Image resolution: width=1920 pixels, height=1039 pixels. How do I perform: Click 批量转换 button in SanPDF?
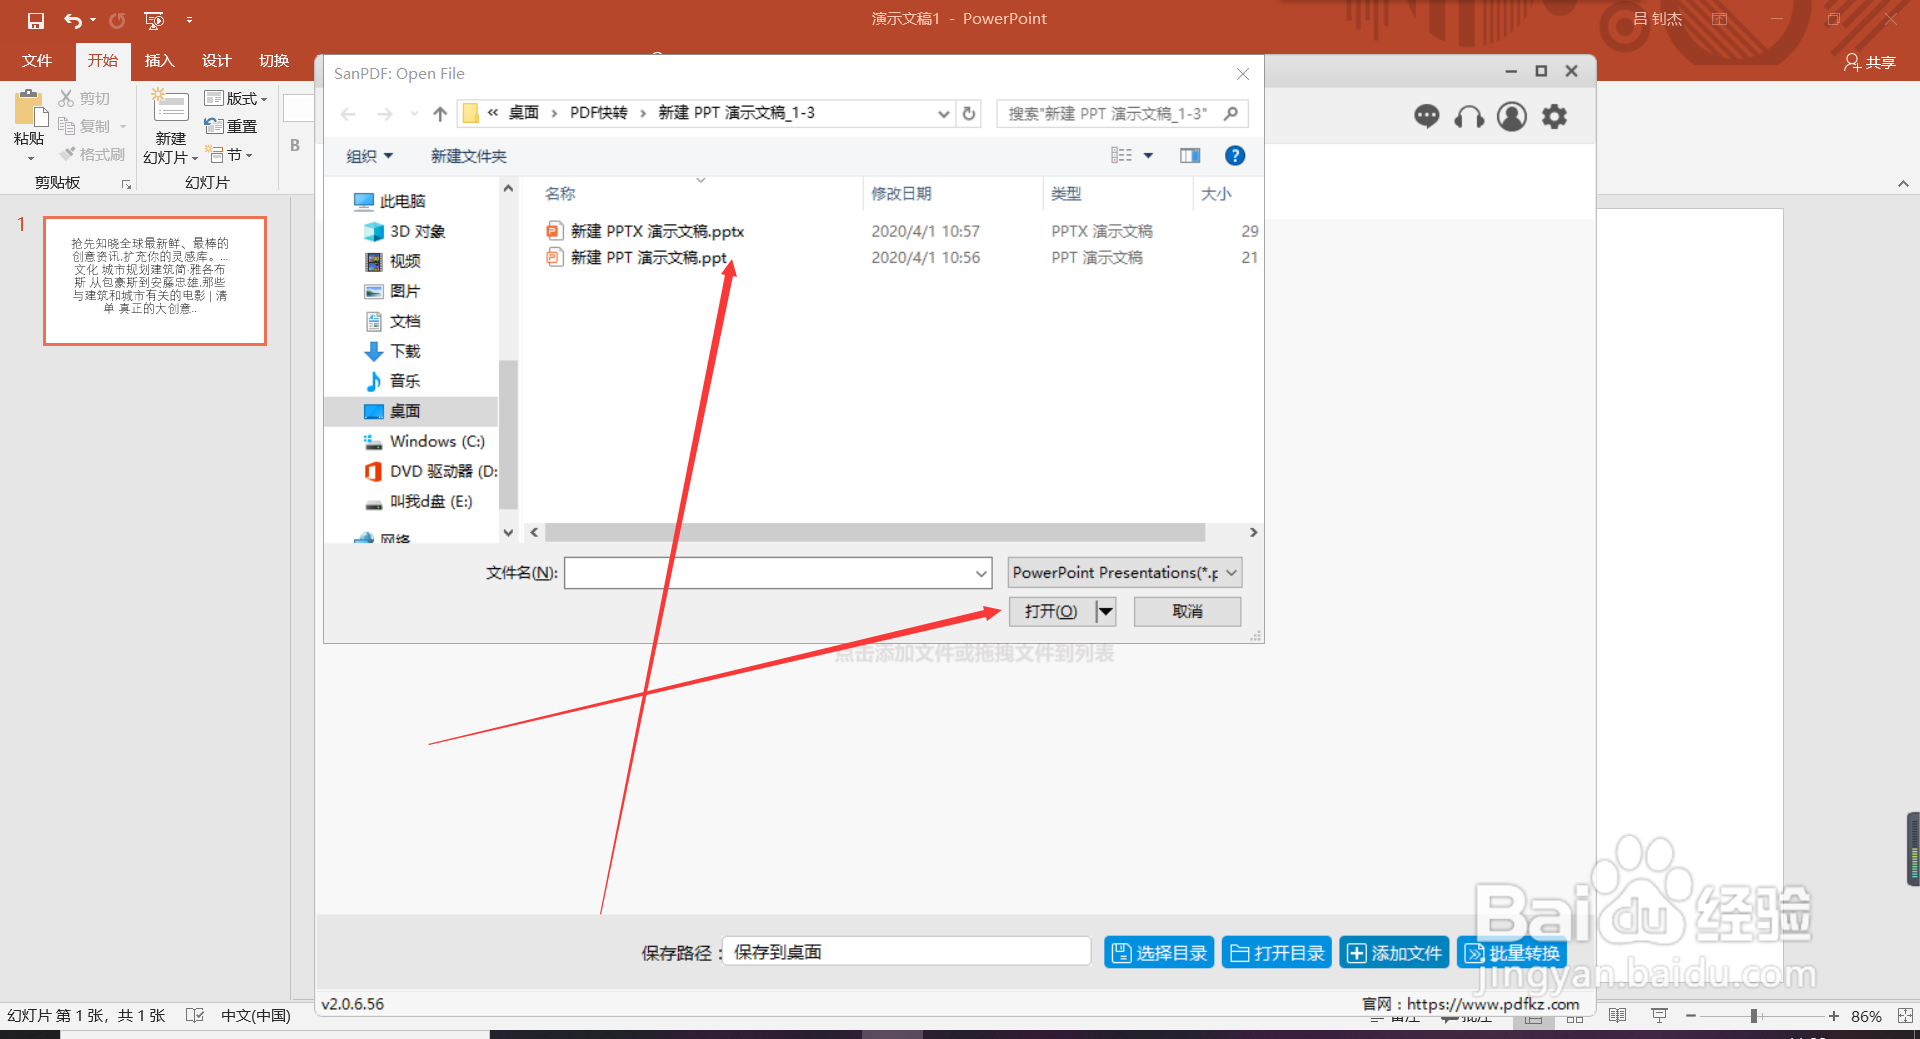[1512, 953]
